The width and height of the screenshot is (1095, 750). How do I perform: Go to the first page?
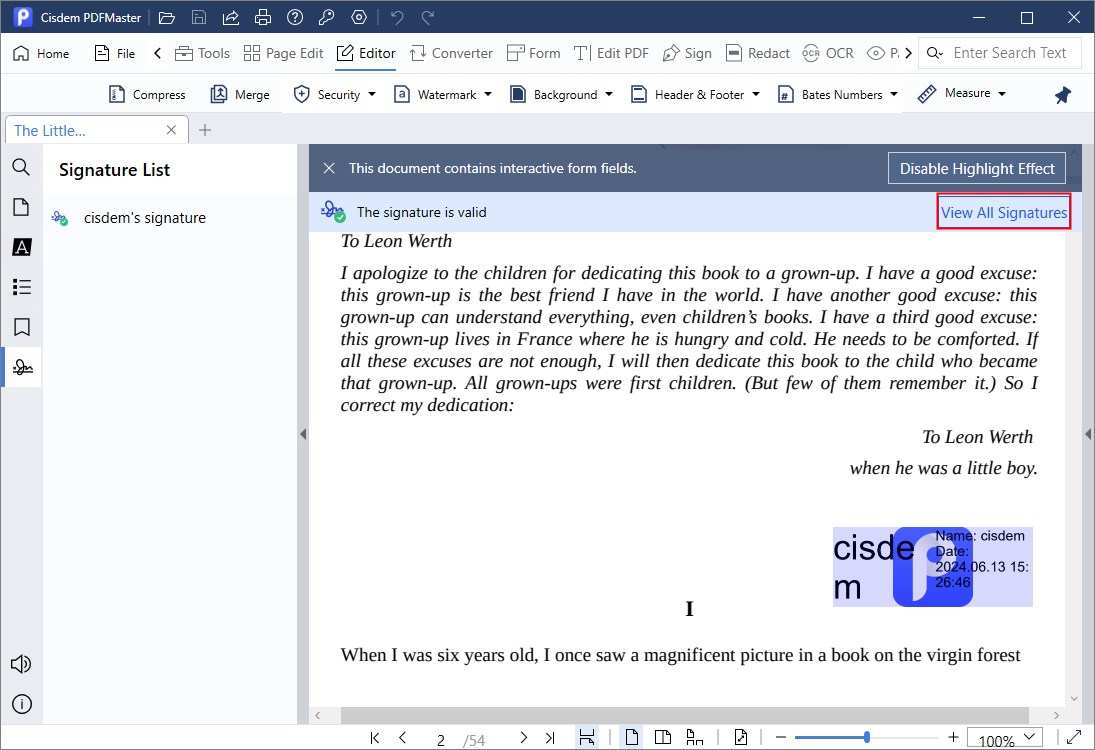coord(375,737)
